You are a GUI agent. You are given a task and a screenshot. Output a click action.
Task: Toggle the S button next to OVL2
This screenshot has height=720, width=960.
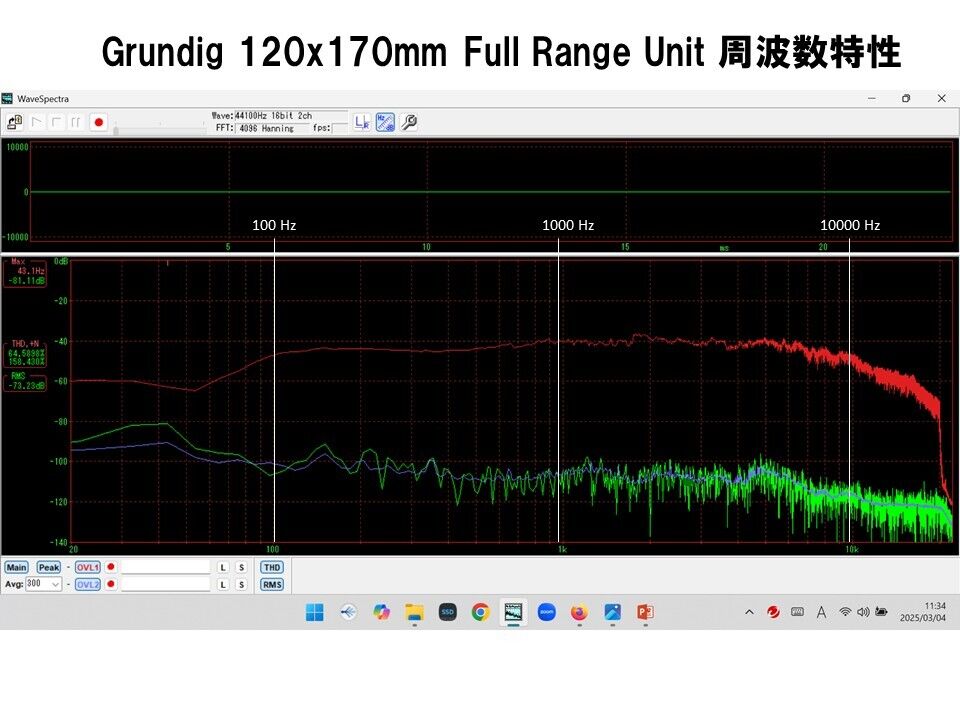click(x=241, y=584)
